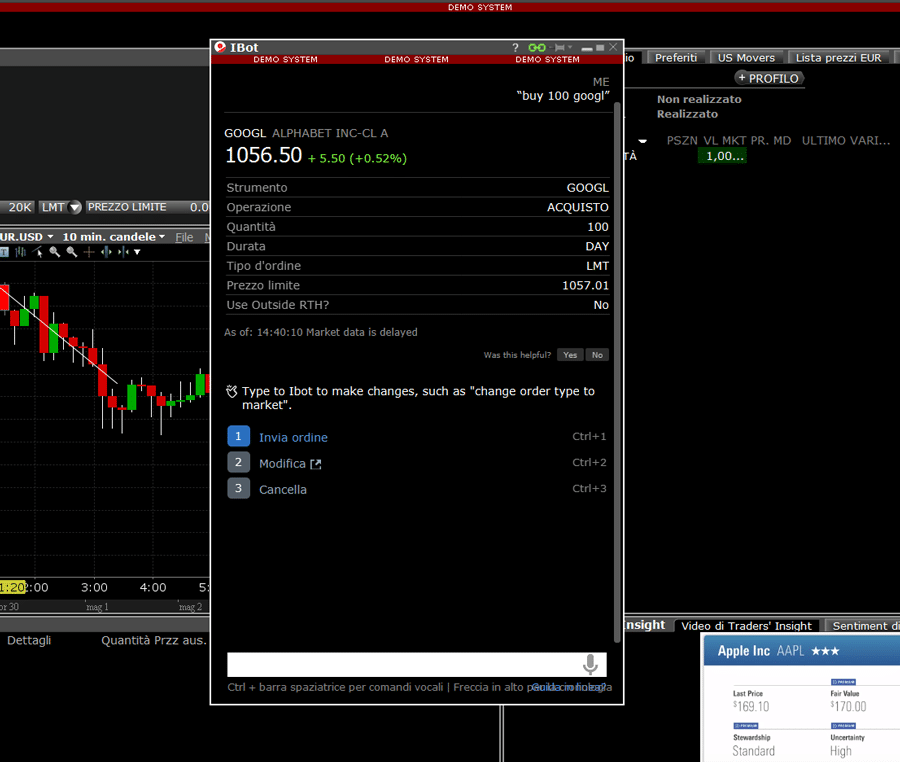Screen dimensions: 900x762
Task: Switch to US Movers tab
Action: coord(746,57)
